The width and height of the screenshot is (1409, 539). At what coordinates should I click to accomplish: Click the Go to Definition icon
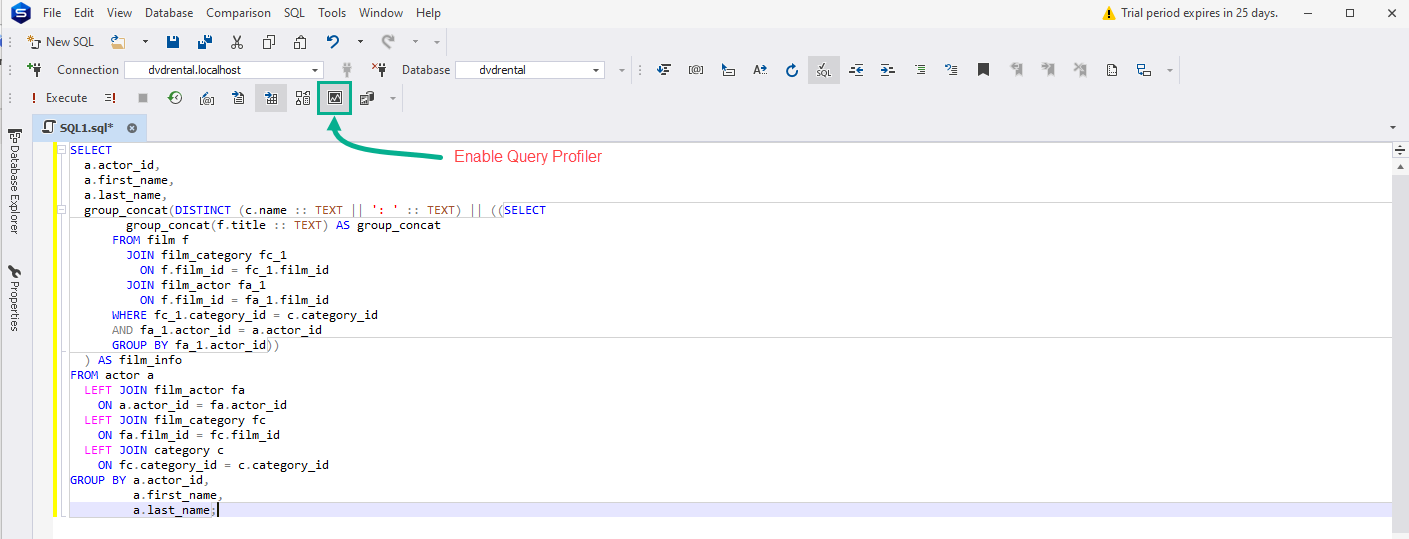coord(696,70)
